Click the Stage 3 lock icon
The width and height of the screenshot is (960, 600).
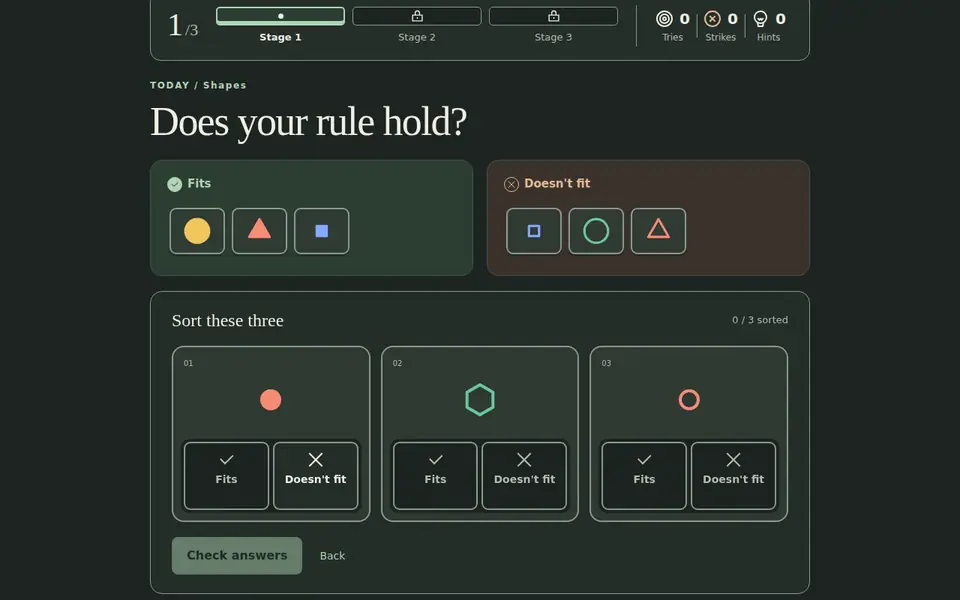click(553, 16)
